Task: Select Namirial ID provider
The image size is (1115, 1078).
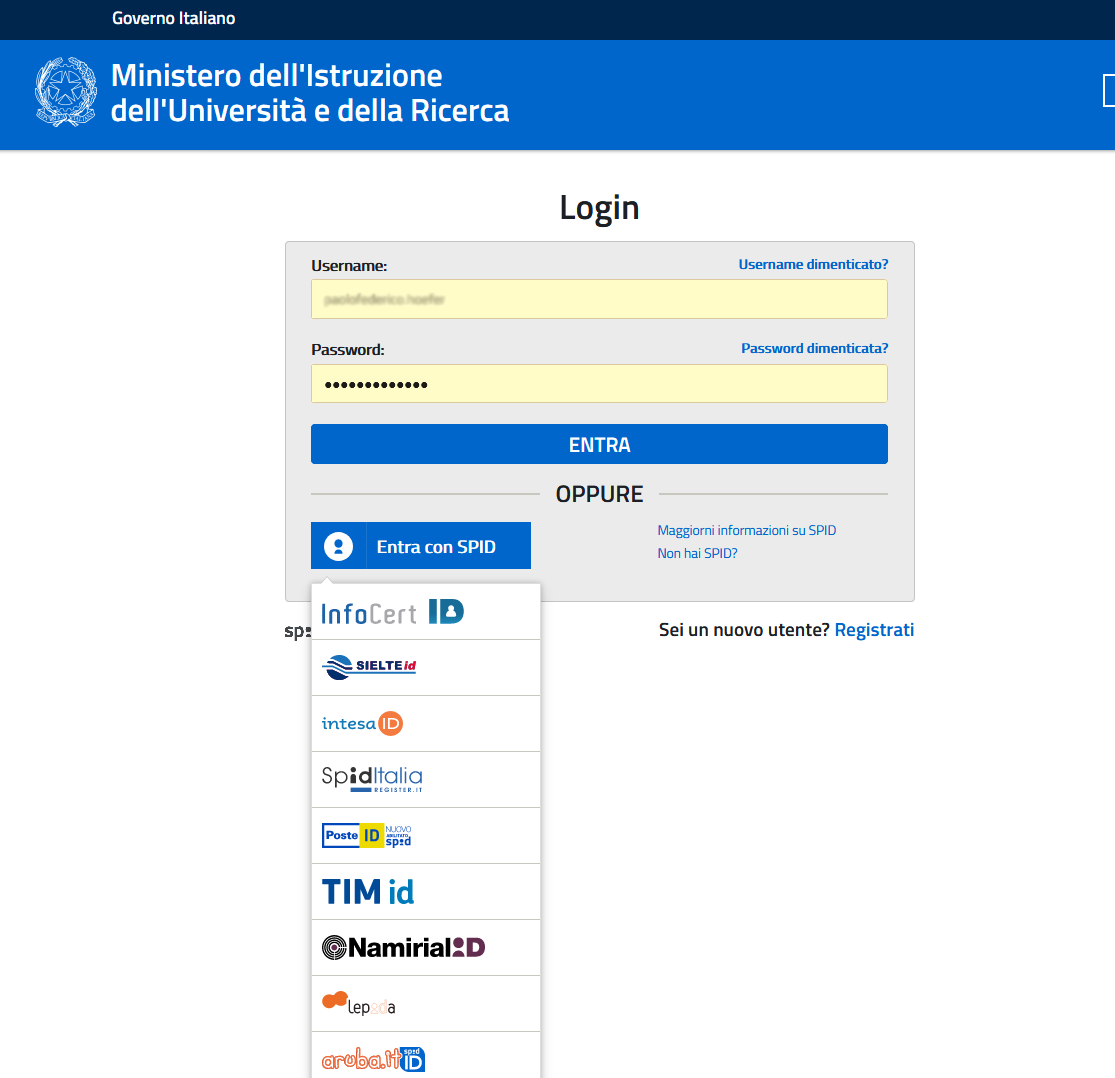Action: click(403, 947)
